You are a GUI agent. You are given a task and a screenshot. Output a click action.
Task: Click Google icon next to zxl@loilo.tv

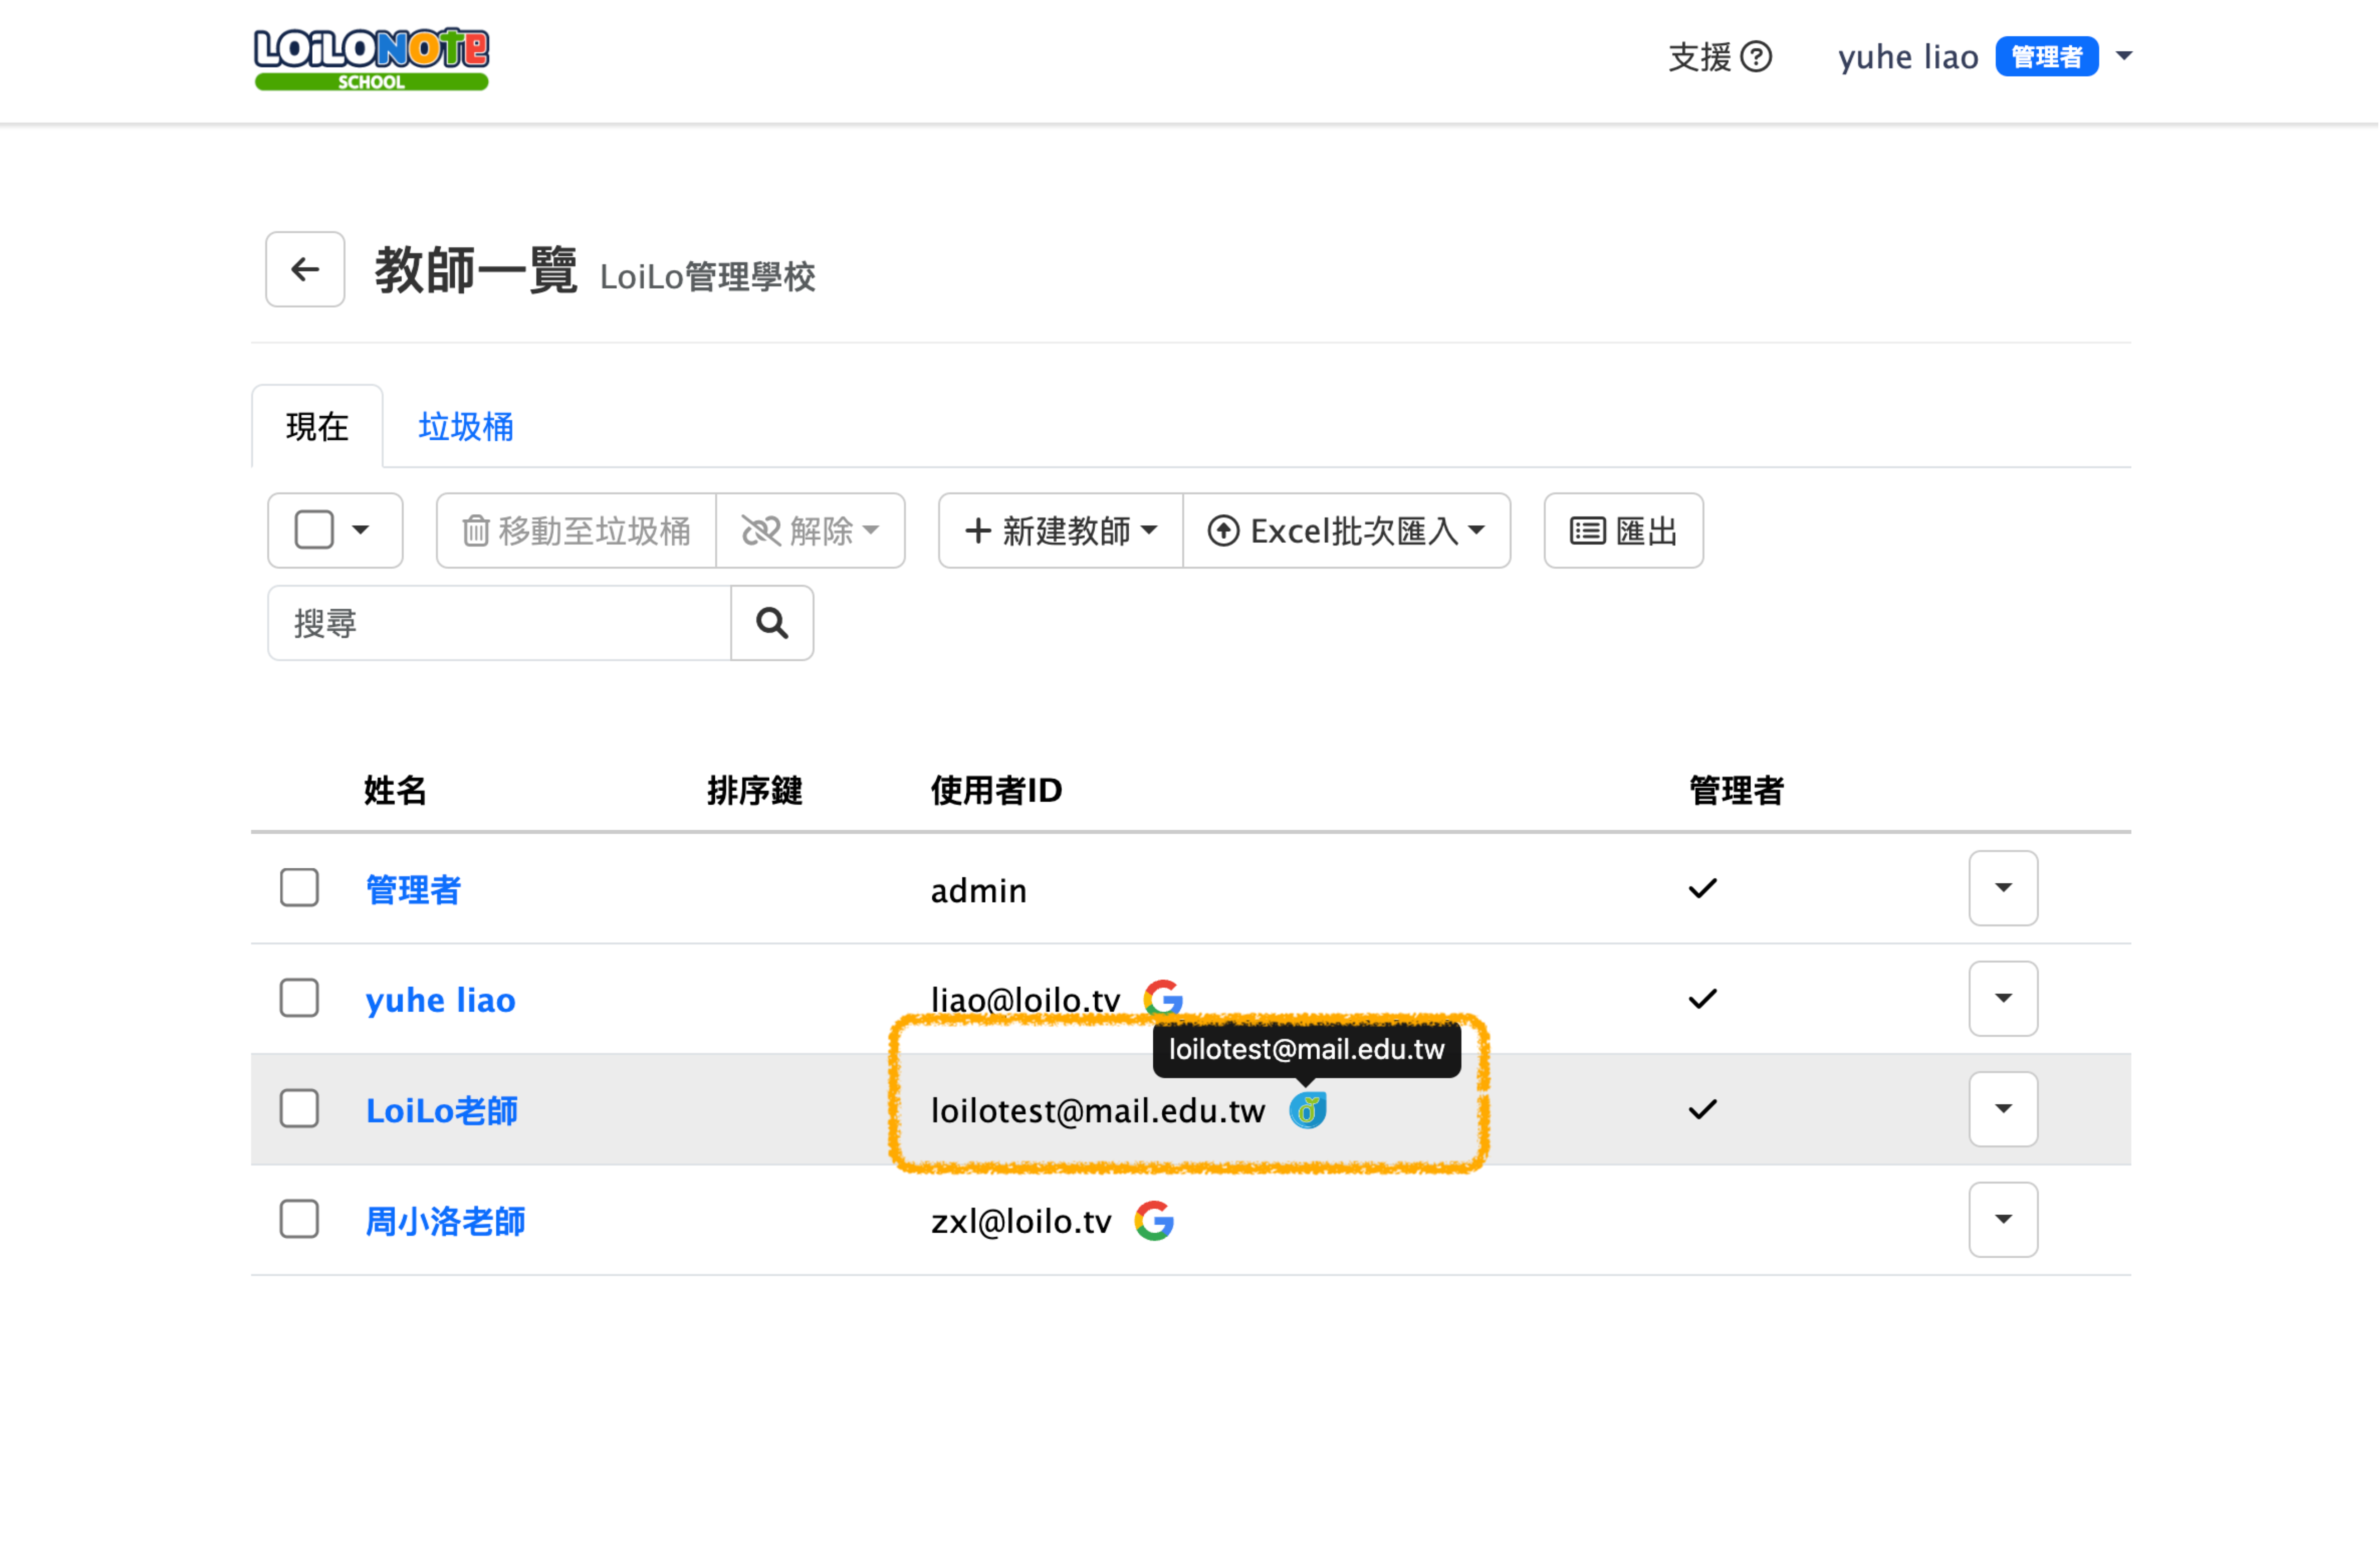point(1154,1221)
